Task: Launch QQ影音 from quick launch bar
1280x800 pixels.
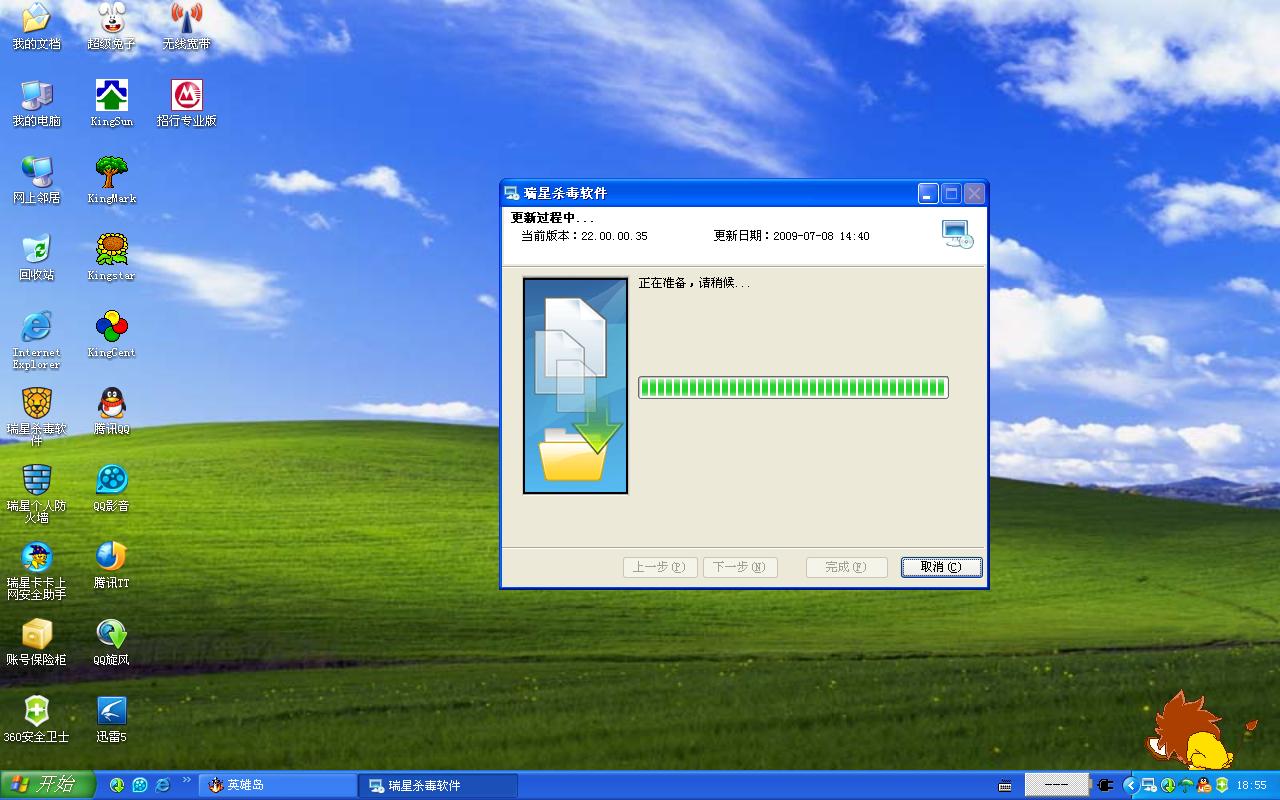Action: coord(140,785)
